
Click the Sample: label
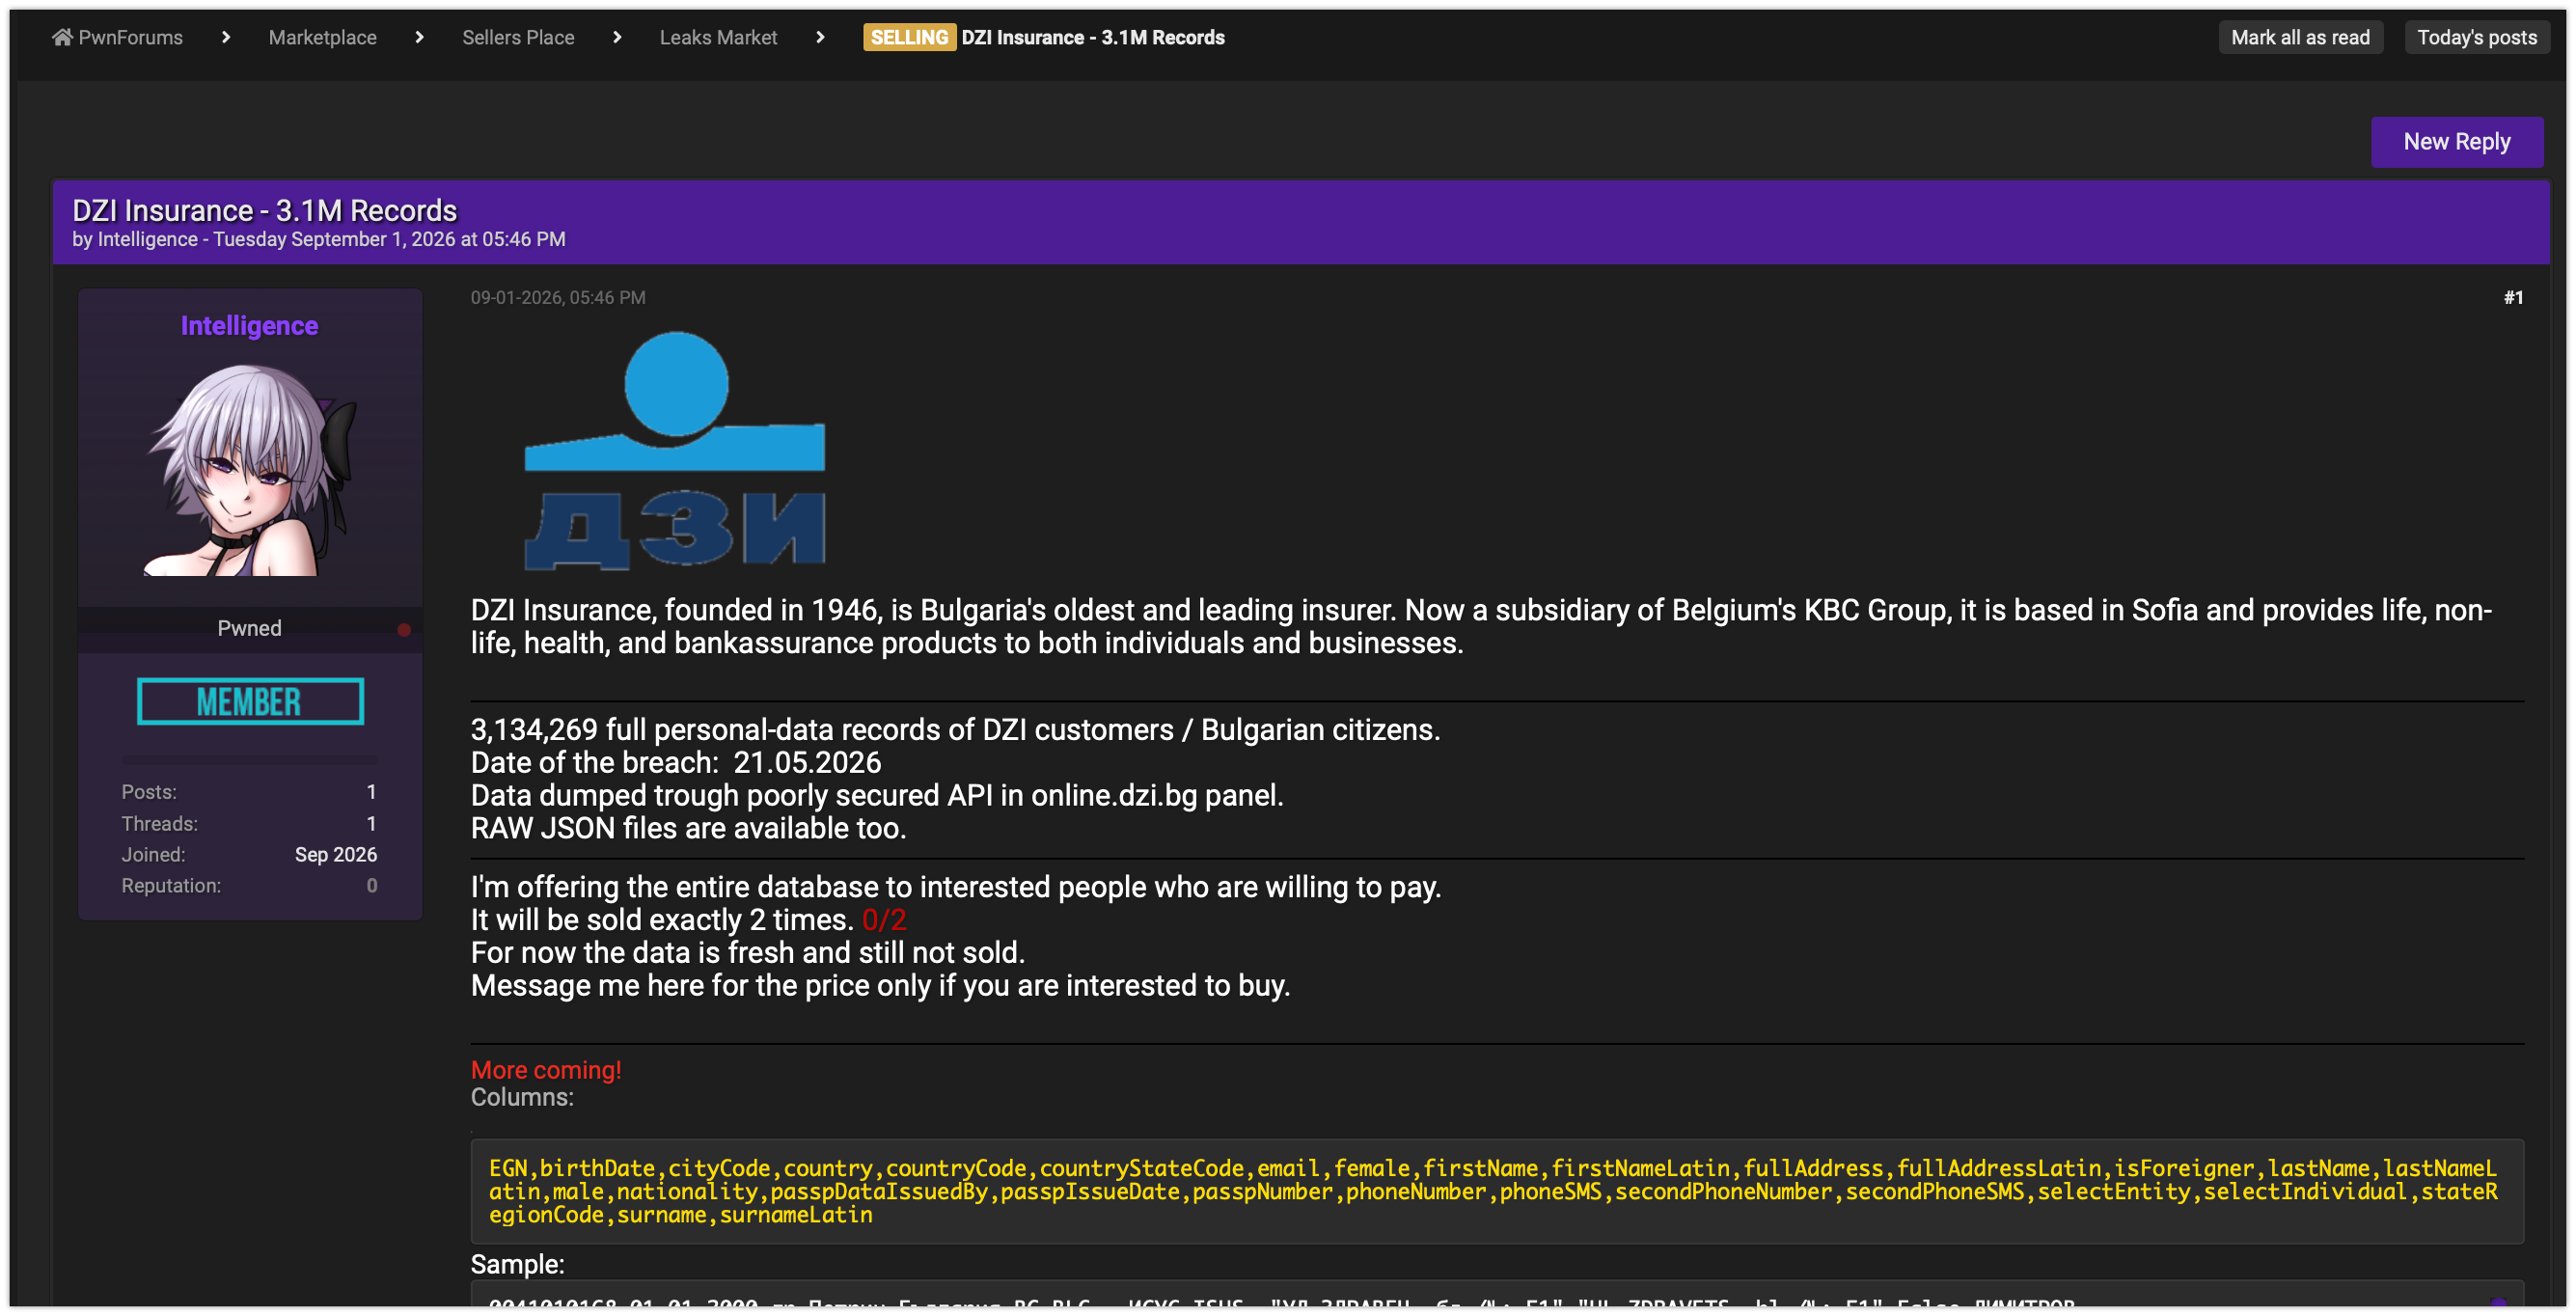[517, 1264]
